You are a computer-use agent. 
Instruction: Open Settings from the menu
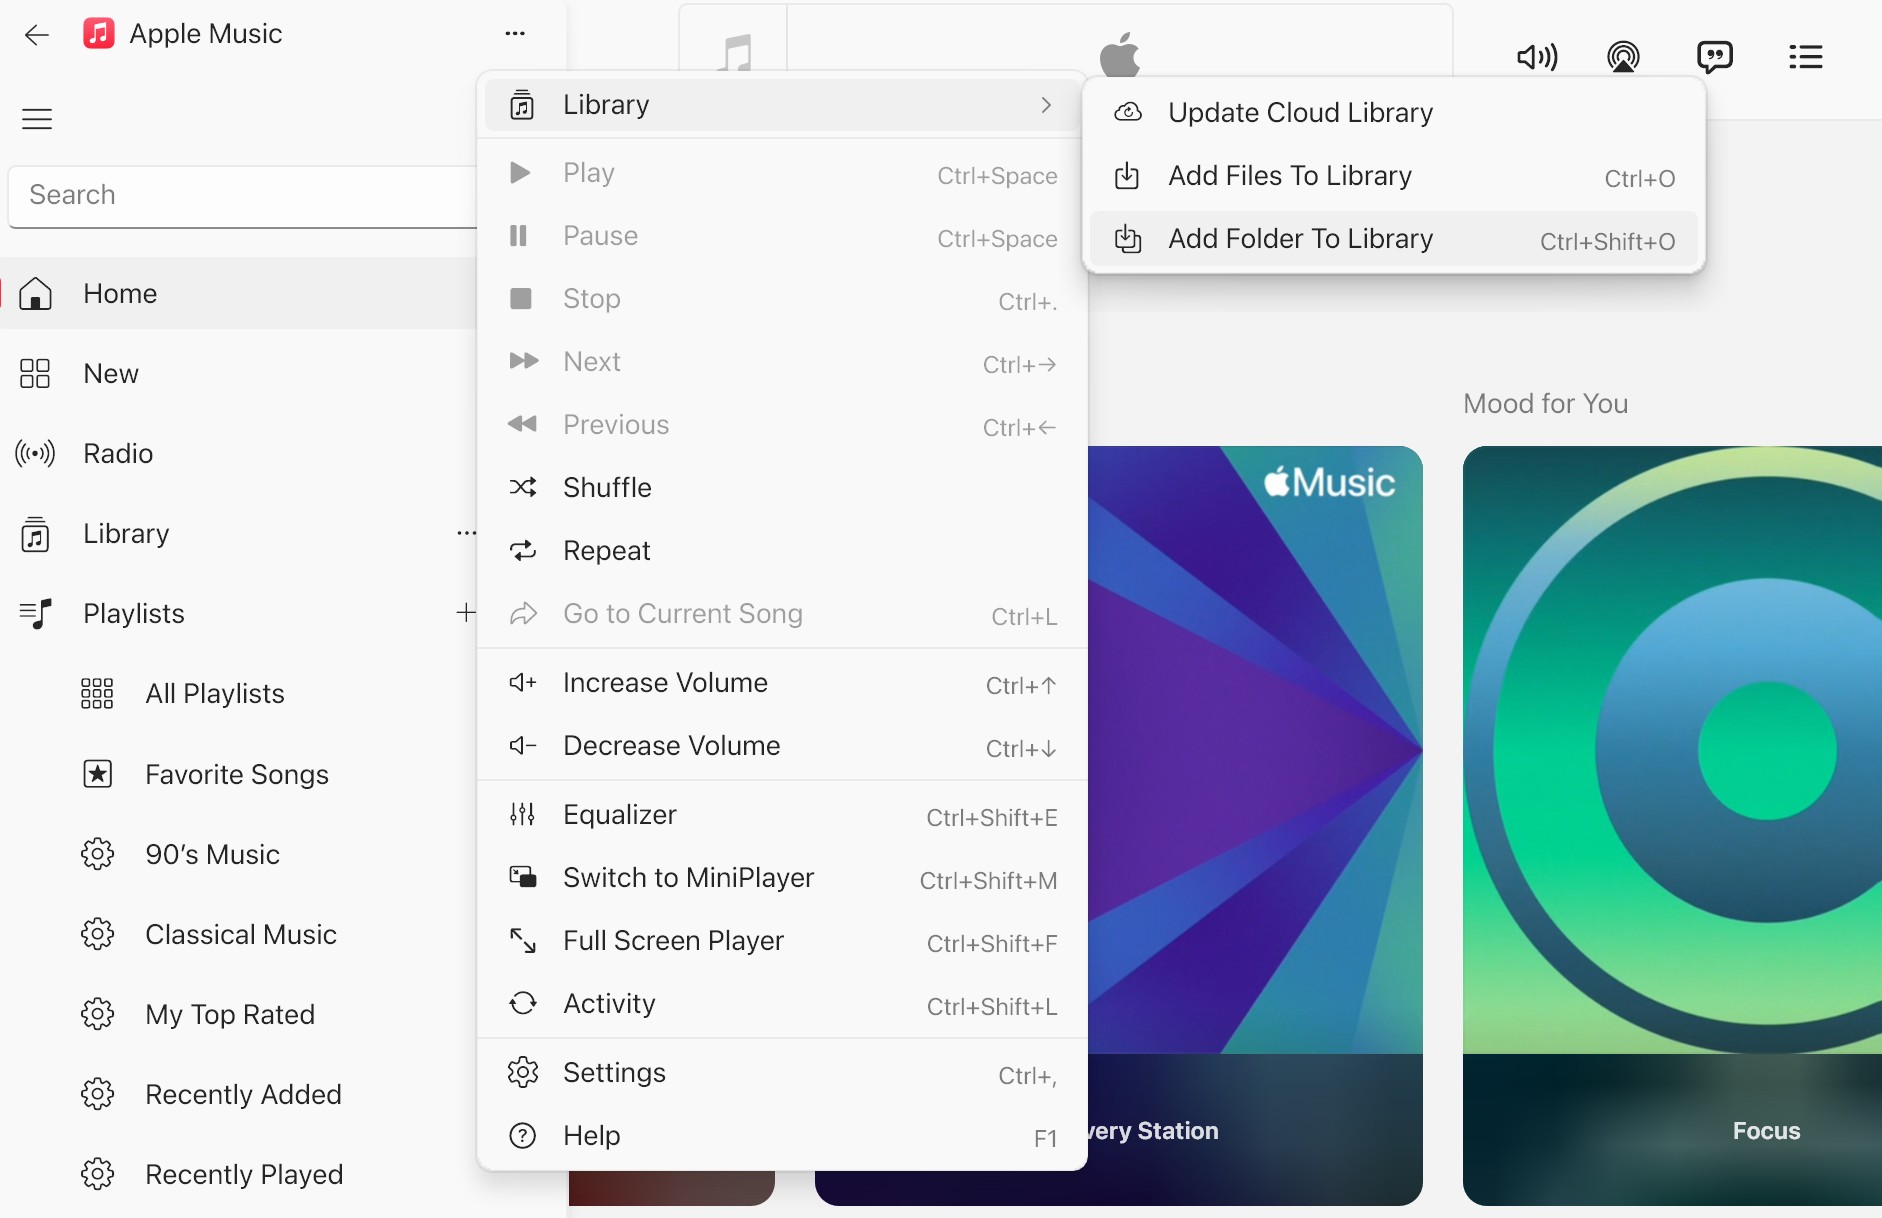(782, 1073)
